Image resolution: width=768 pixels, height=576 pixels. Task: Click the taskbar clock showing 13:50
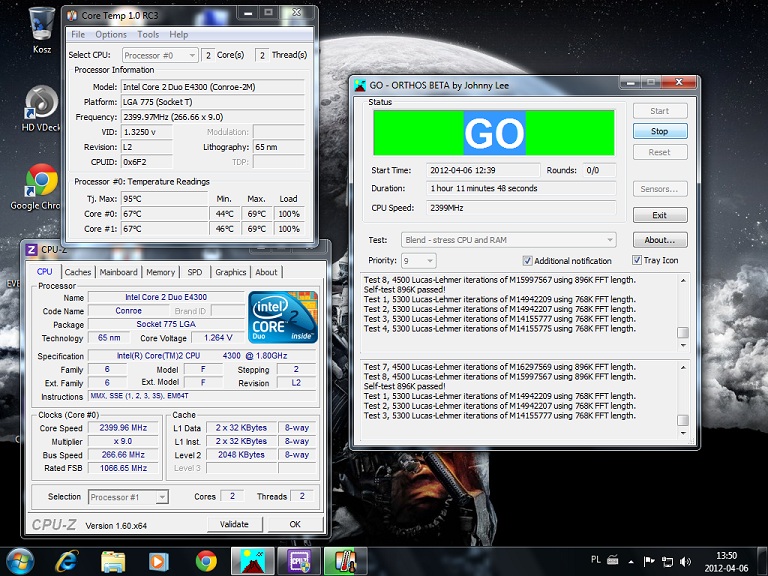(726, 562)
